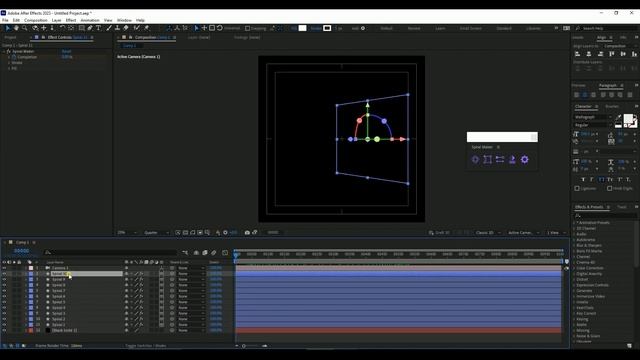Viewport: 640px width, 360px height.
Task: Open the Composition menu
Action: coord(36,20)
